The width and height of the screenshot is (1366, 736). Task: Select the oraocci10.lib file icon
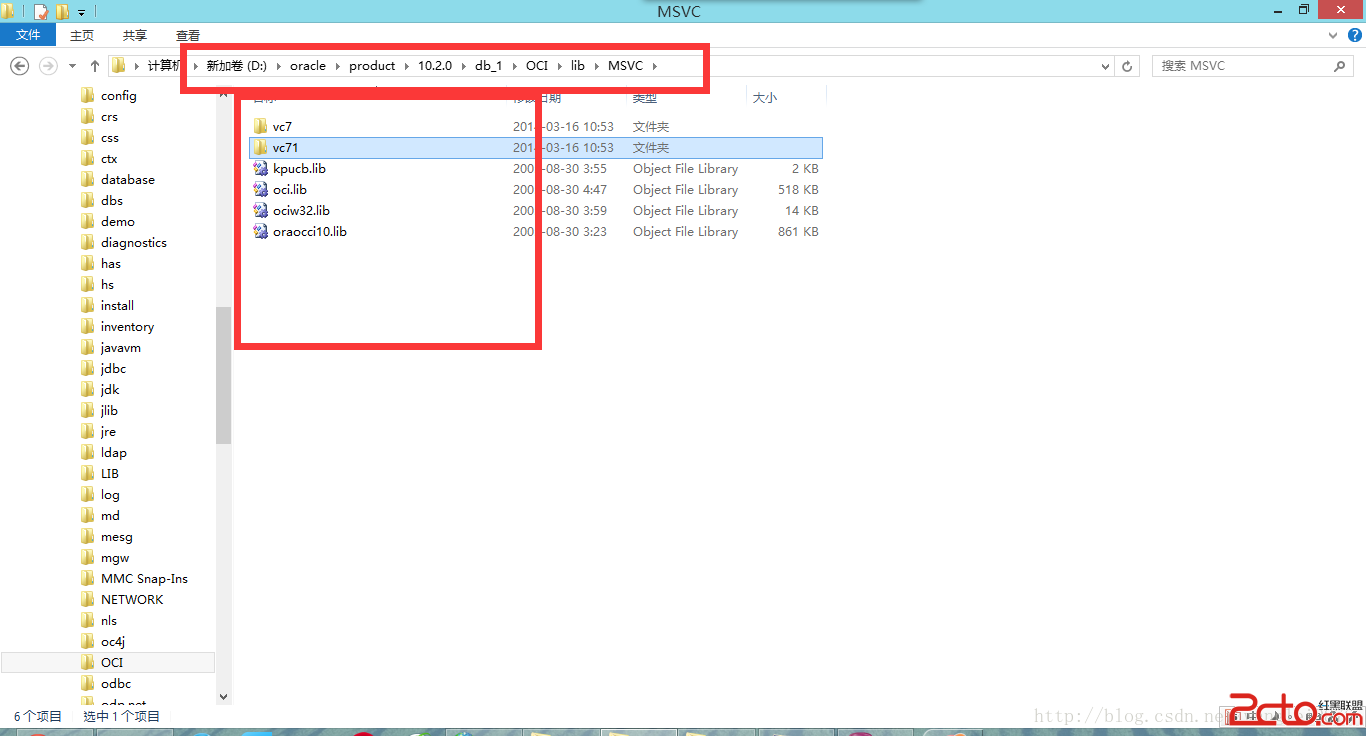click(x=261, y=232)
